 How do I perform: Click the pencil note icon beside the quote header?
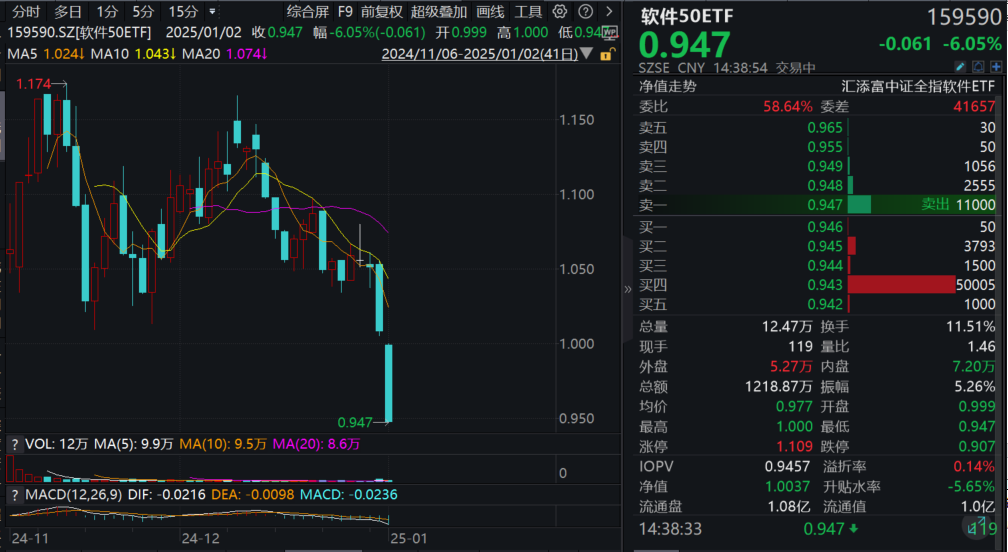[960, 67]
